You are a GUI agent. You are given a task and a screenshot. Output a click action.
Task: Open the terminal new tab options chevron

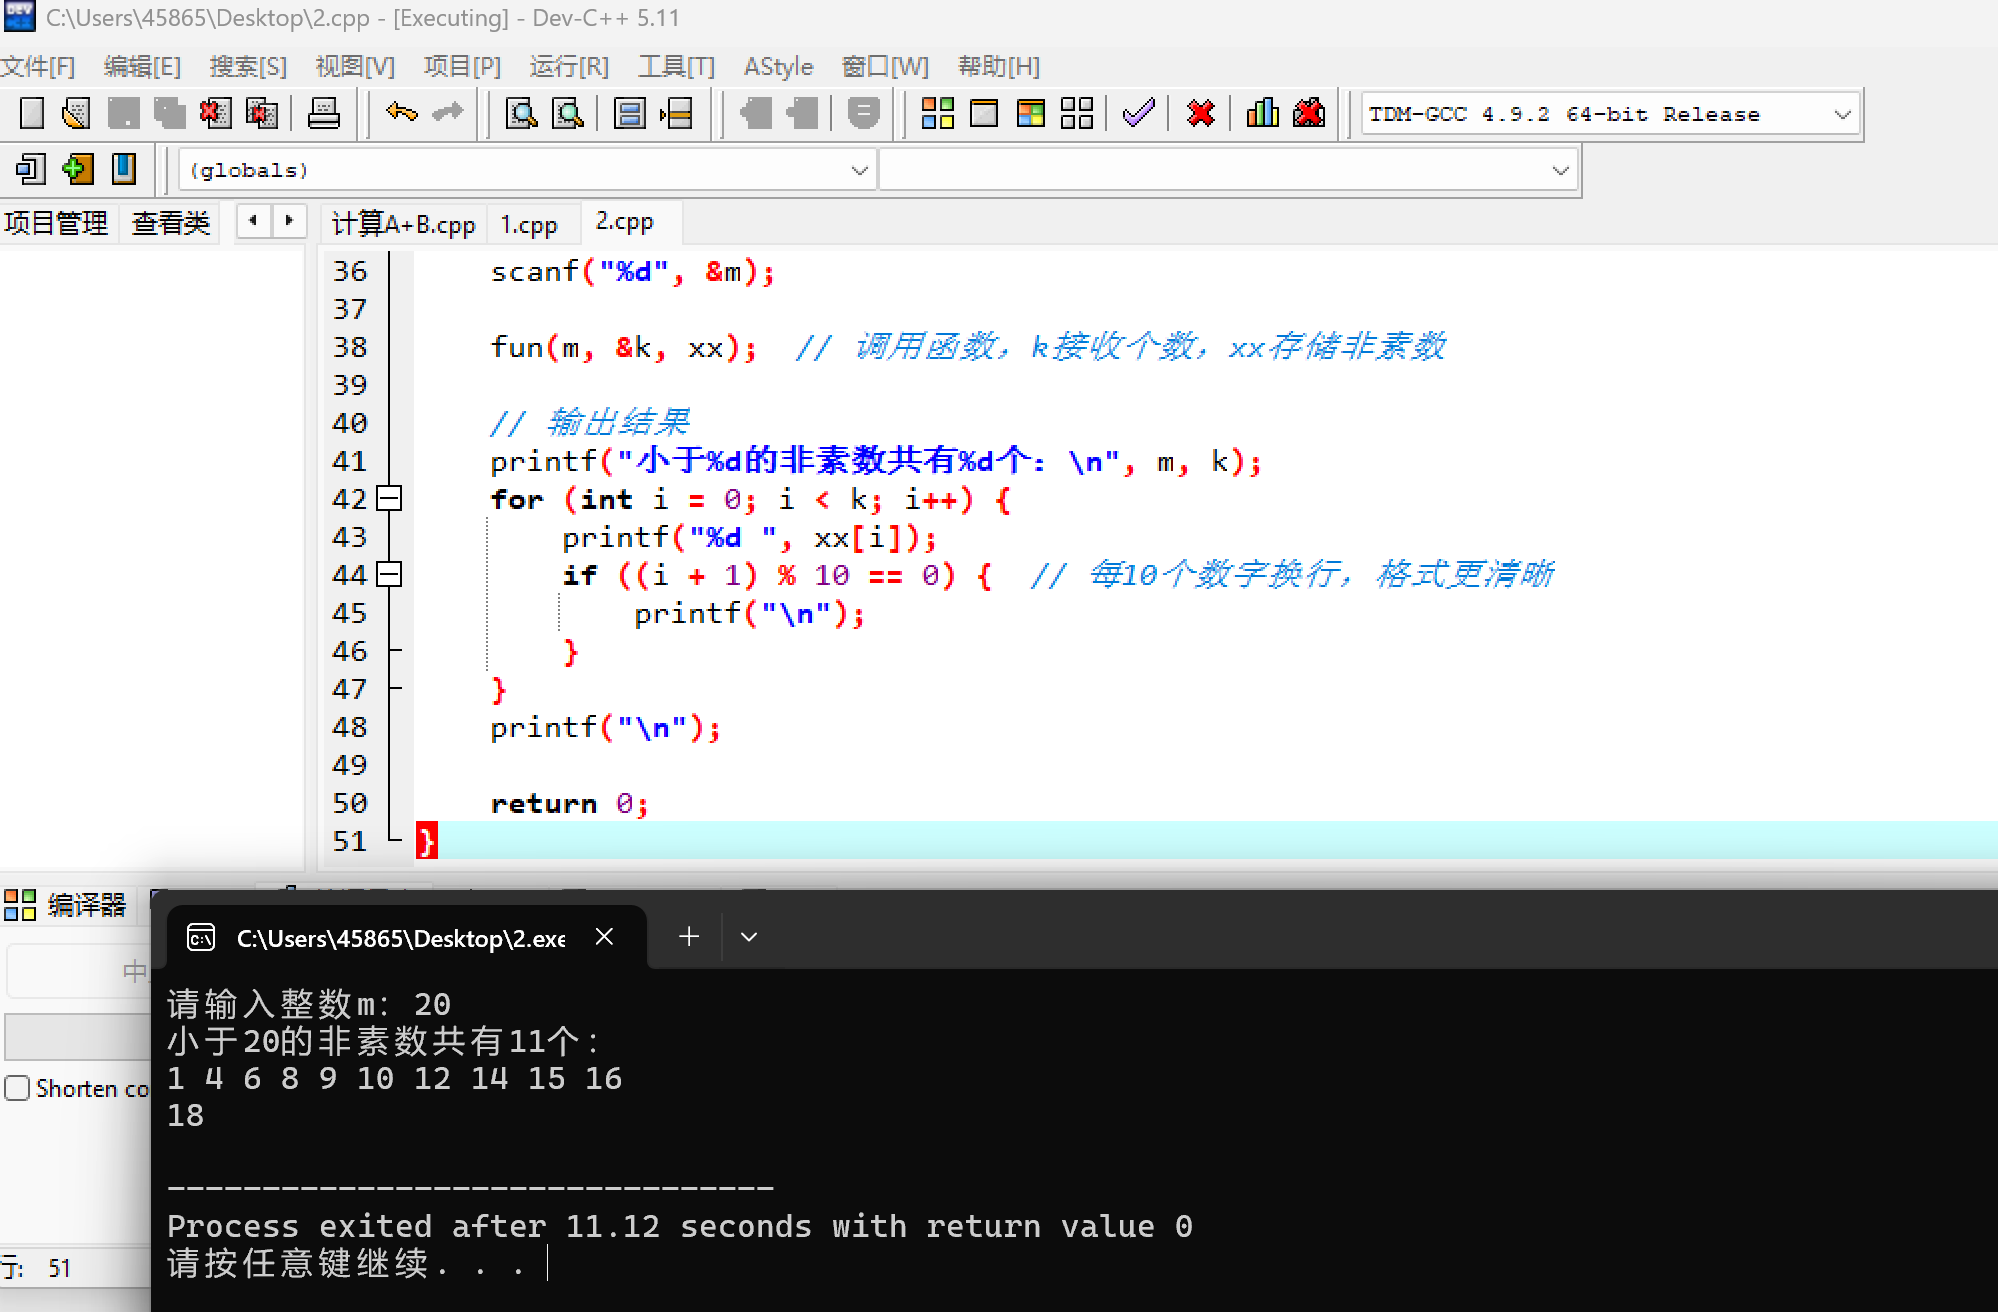(749, 937)
